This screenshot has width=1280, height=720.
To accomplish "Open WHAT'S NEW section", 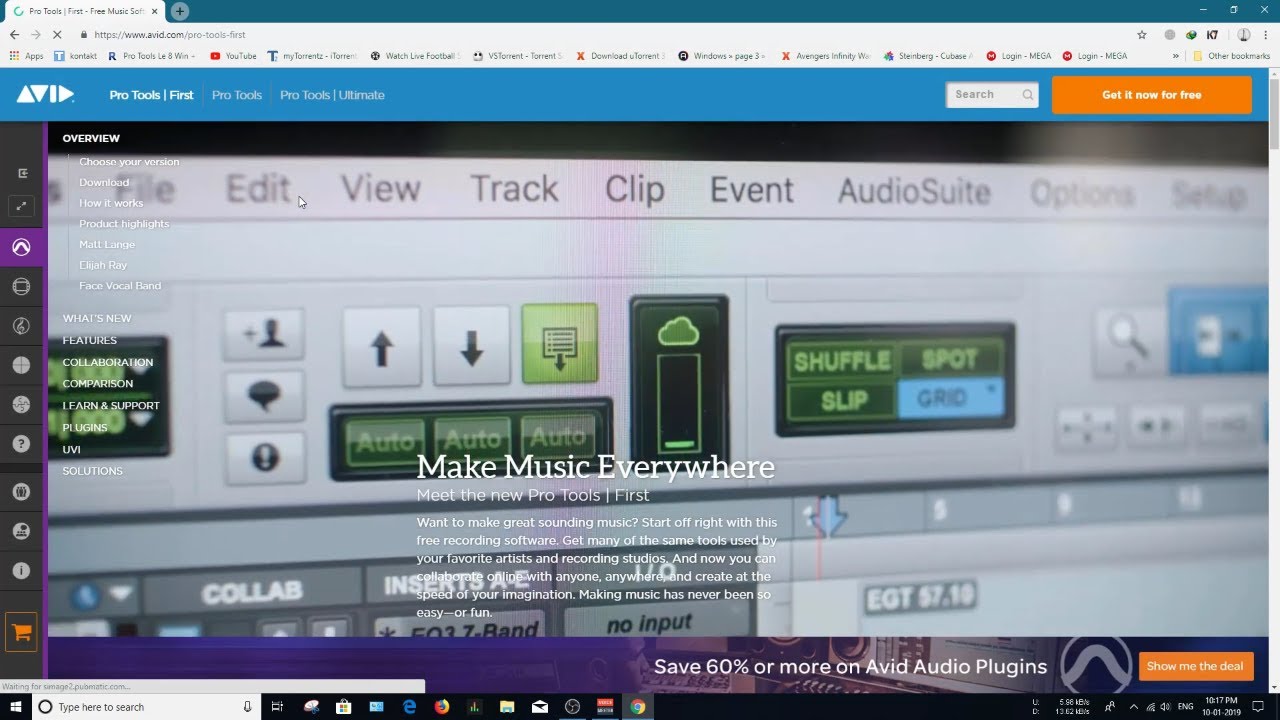I will (97, 318).
